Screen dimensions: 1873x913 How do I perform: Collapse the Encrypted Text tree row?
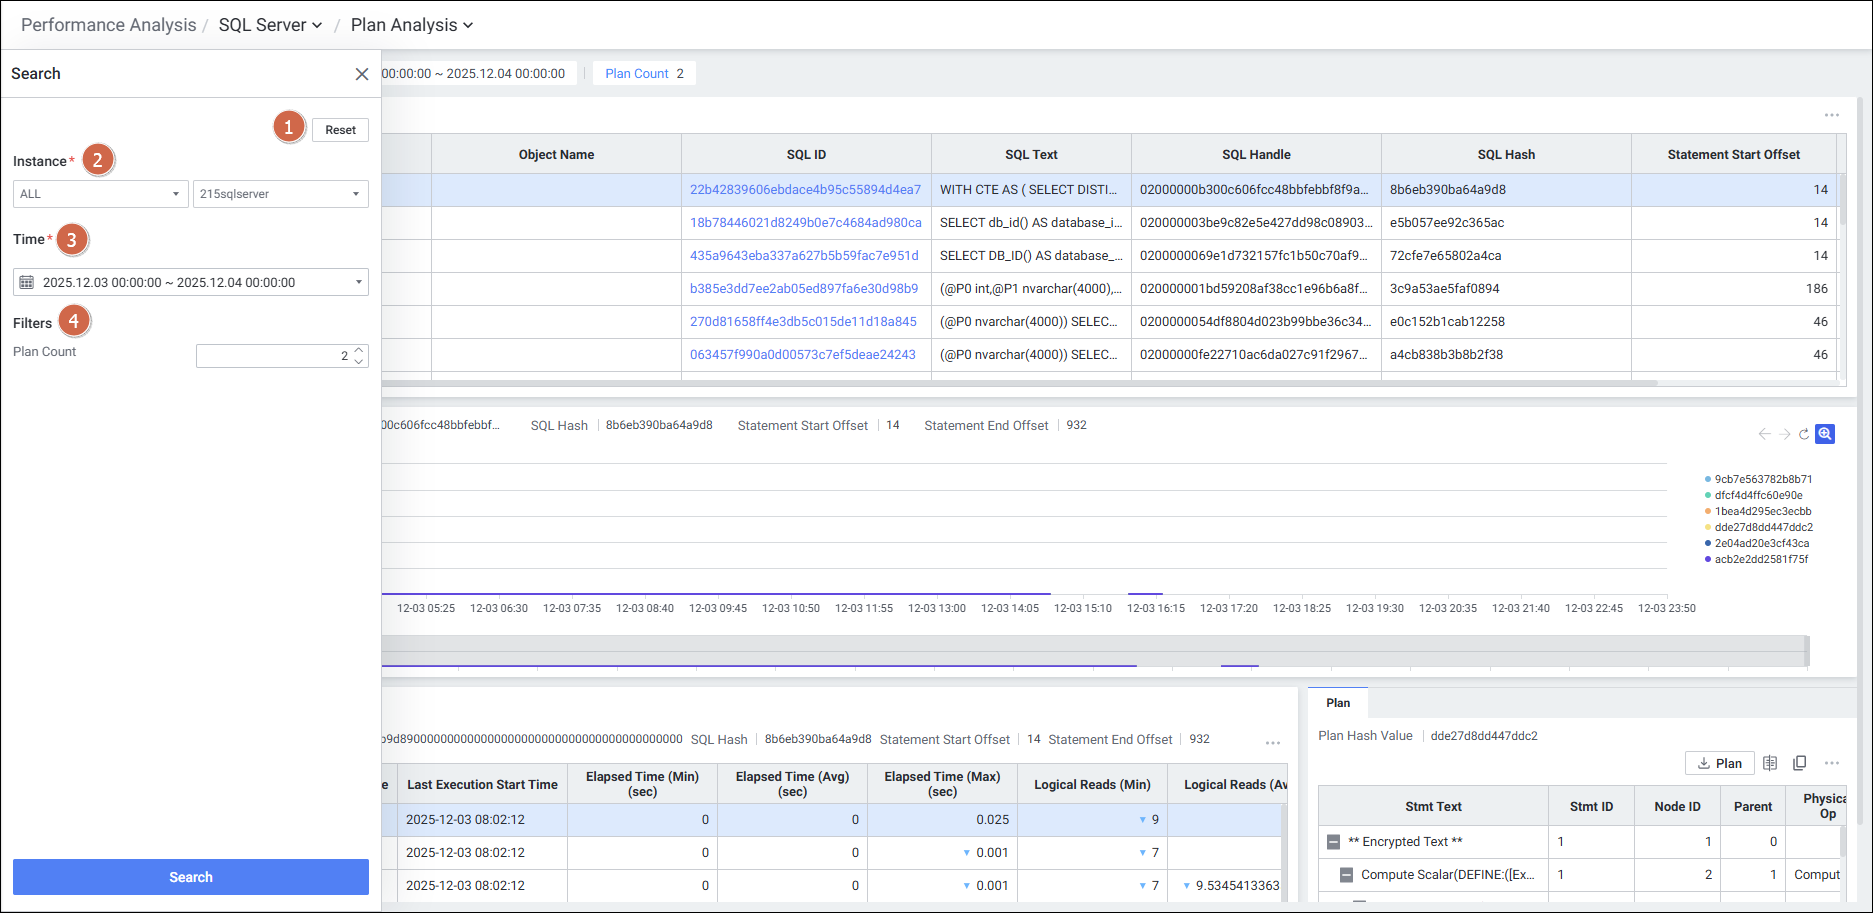[1333, 842]
